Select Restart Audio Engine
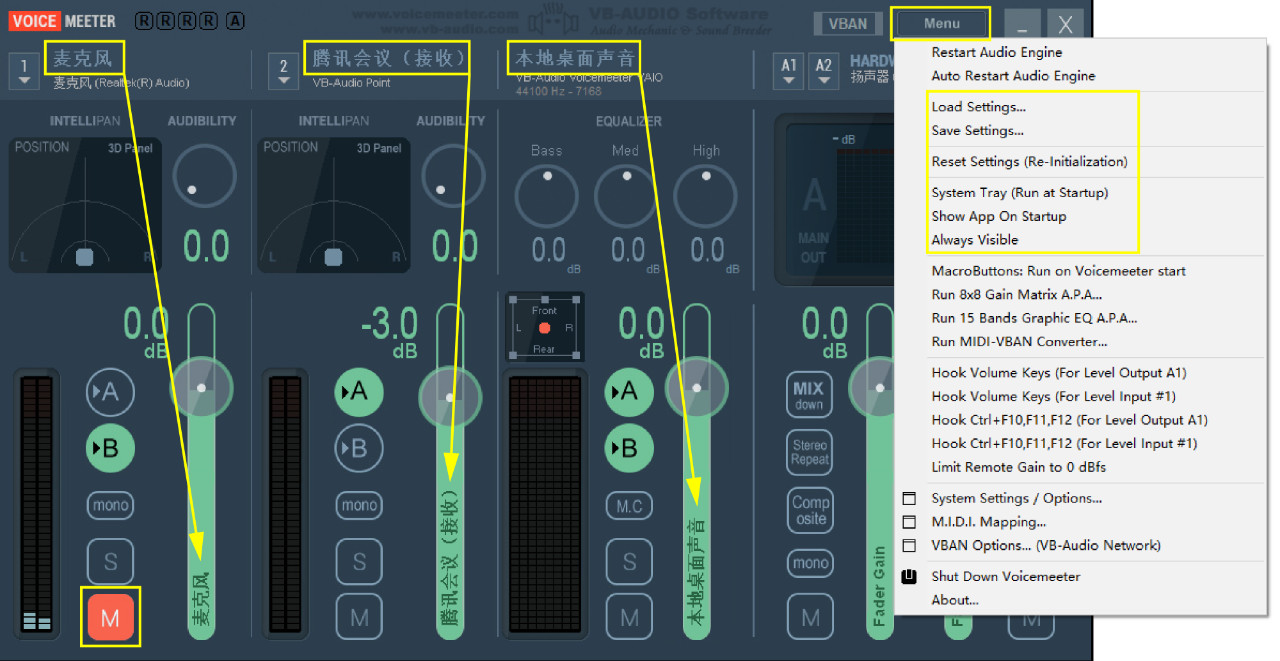The width and height of the screenshot is (1280, 661). pos(997,52)
